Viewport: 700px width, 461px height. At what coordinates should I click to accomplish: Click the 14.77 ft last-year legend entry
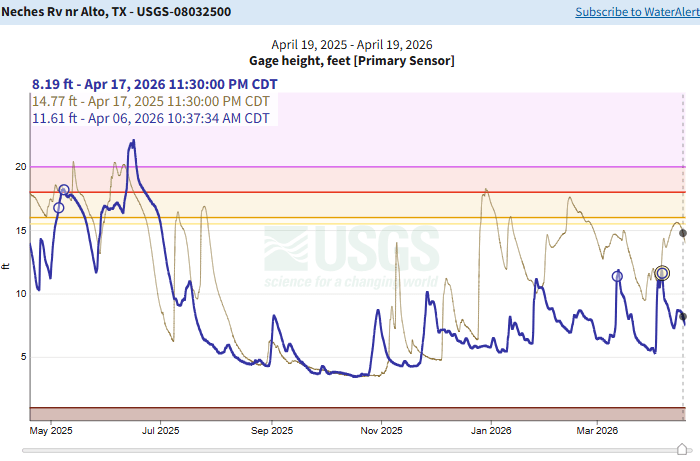tap(150, 101)
